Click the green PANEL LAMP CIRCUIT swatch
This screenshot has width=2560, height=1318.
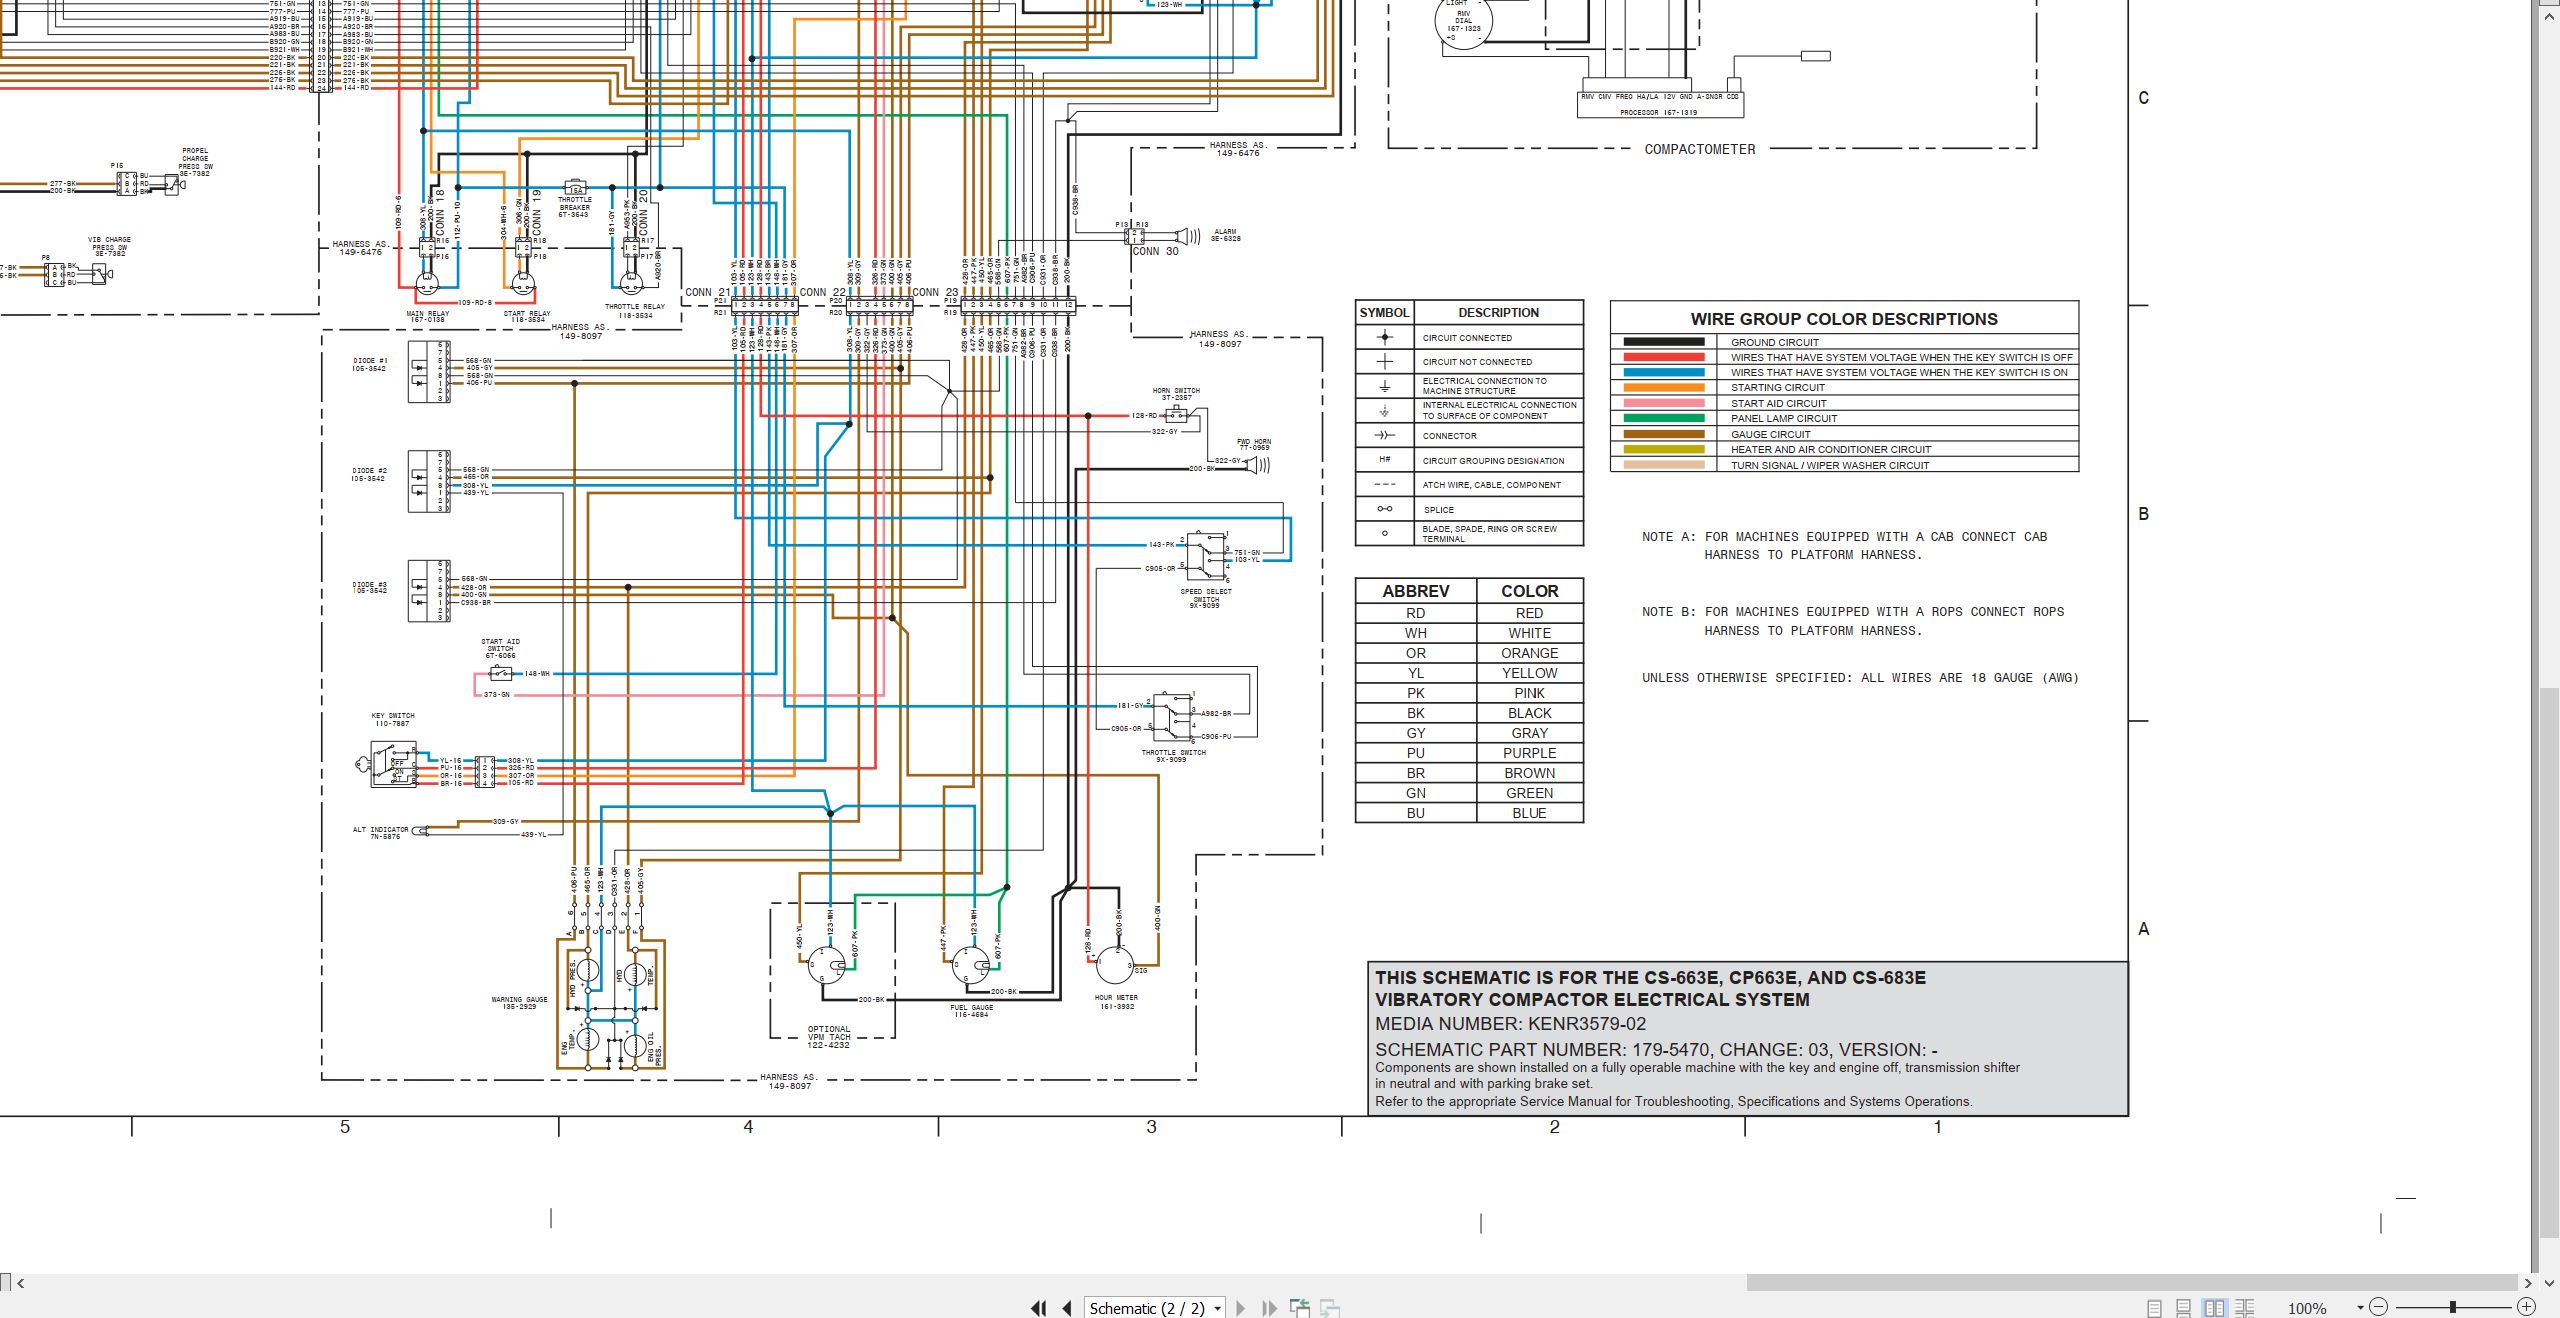pyautogui.click(x=1664, y=418)
